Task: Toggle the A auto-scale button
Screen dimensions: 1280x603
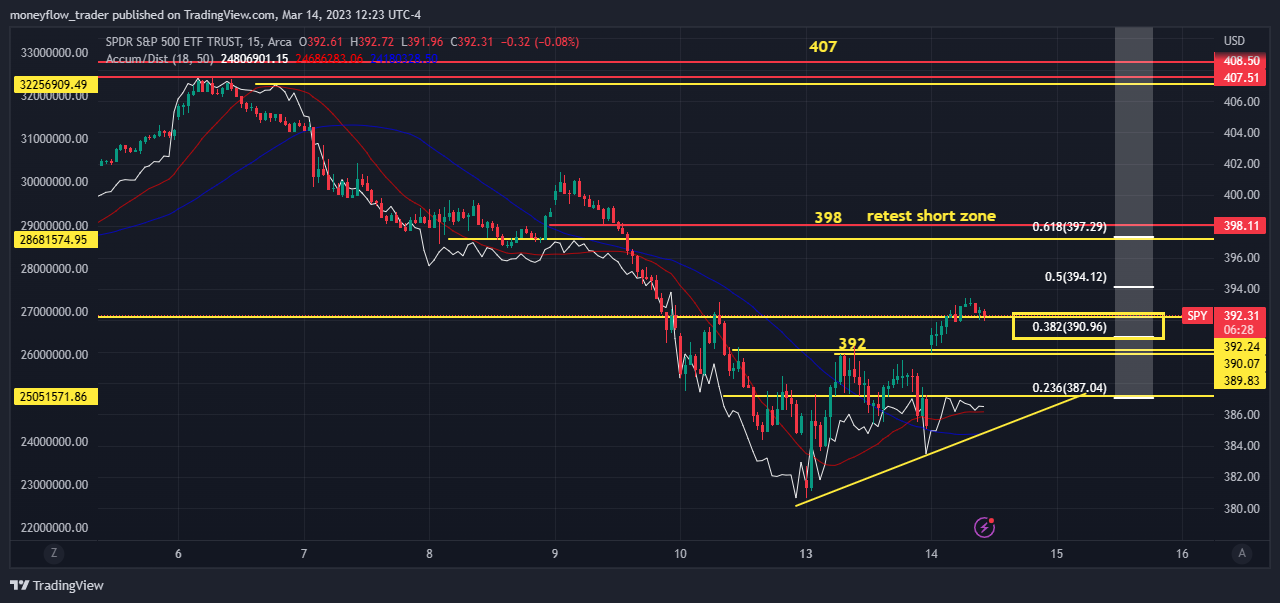Action: (x=1241, y=553)
